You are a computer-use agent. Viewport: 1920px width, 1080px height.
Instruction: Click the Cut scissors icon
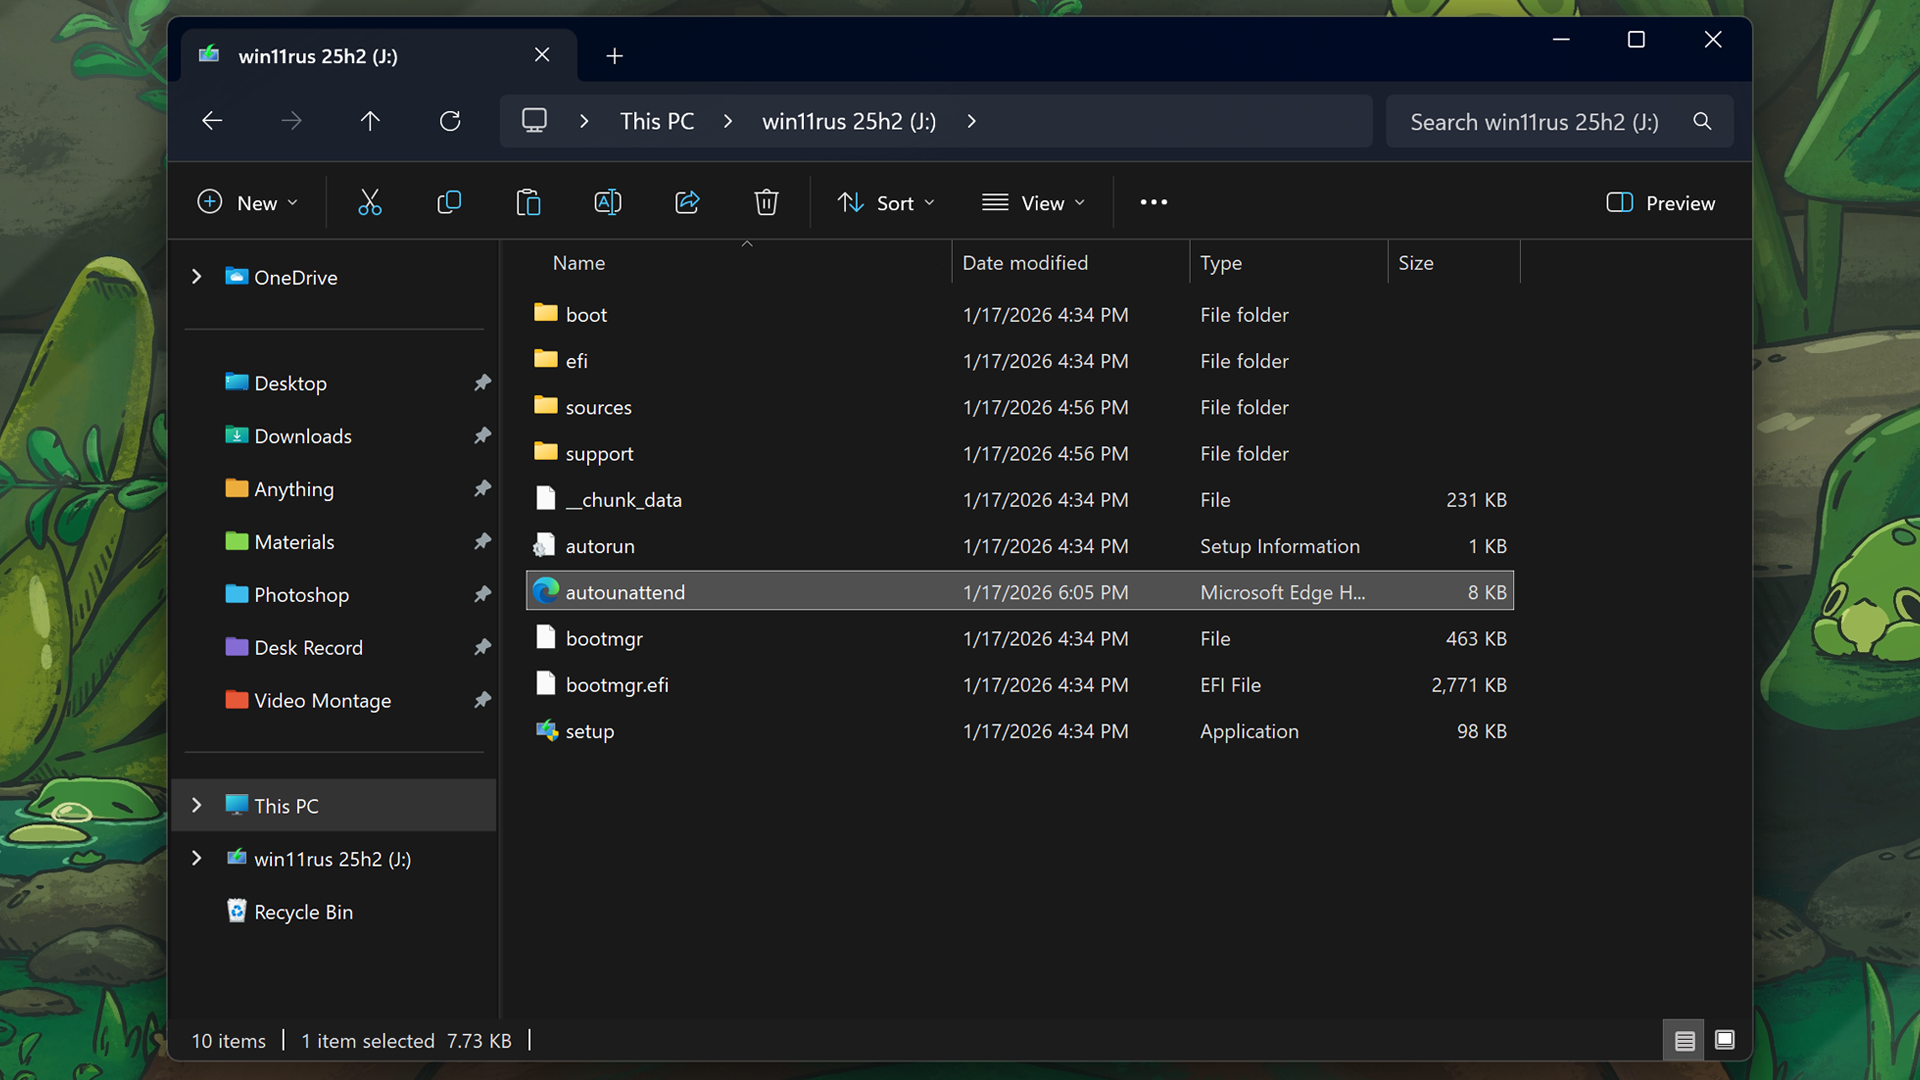pyautogui.click(x=370, y=203)
